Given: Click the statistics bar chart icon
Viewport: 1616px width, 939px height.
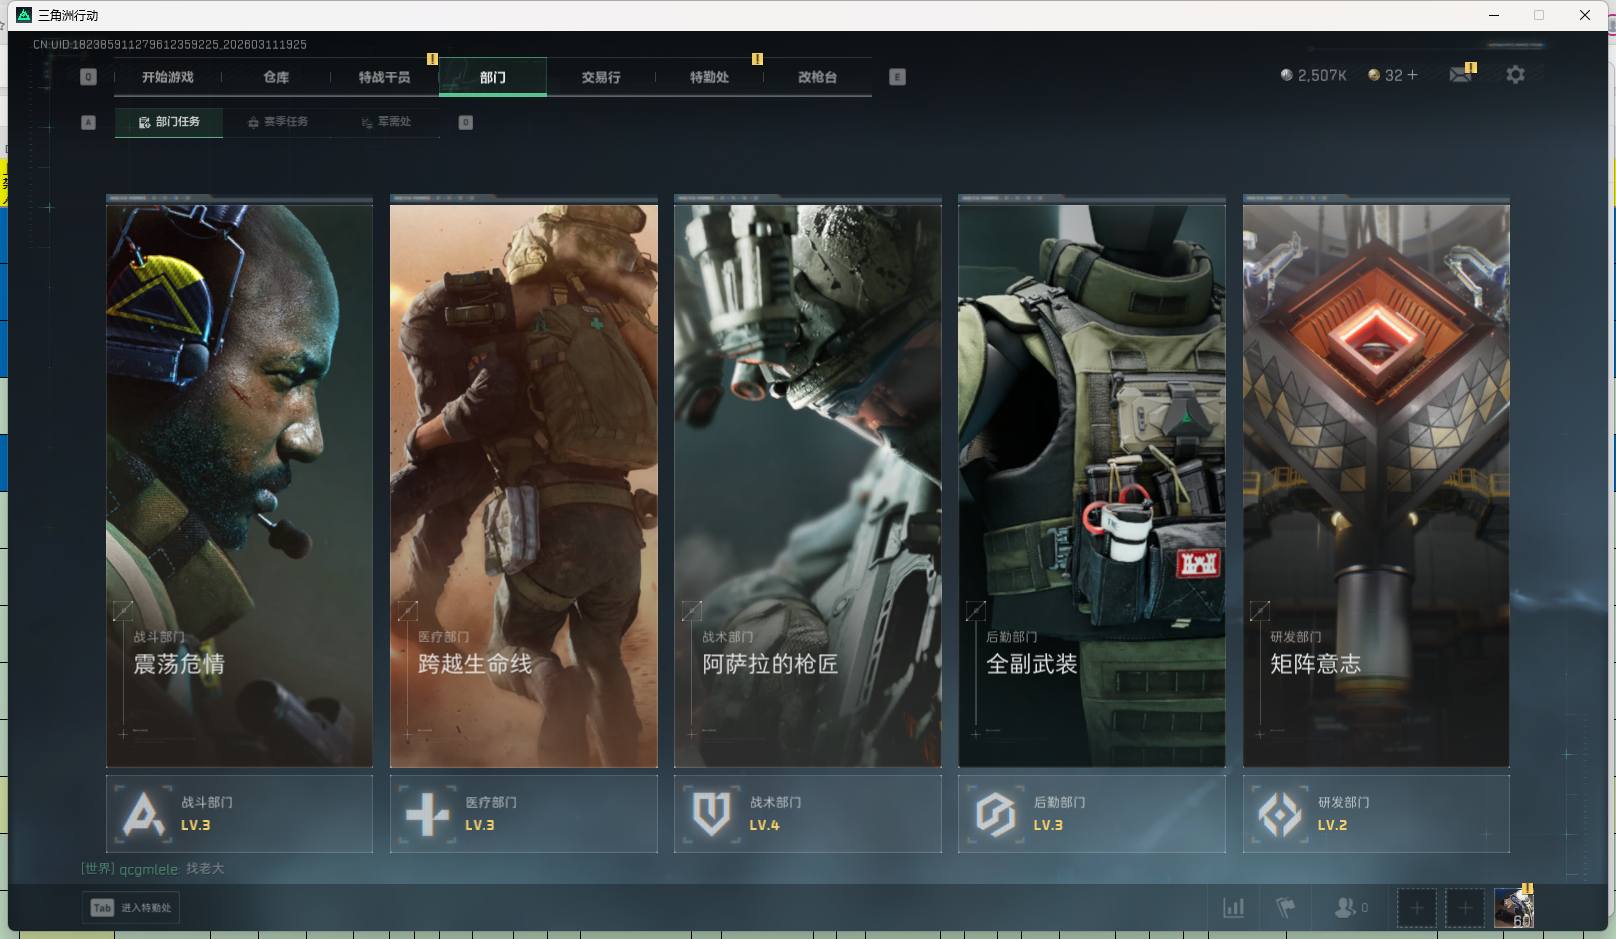Looking at the screenshot, I should coord(1234,908).
